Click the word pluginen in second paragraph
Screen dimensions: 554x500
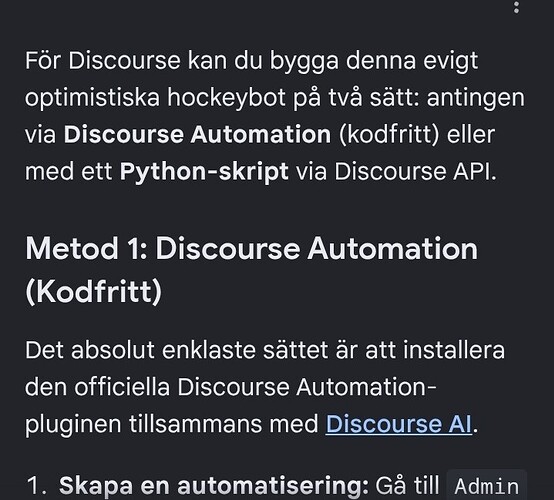(73, 424)
